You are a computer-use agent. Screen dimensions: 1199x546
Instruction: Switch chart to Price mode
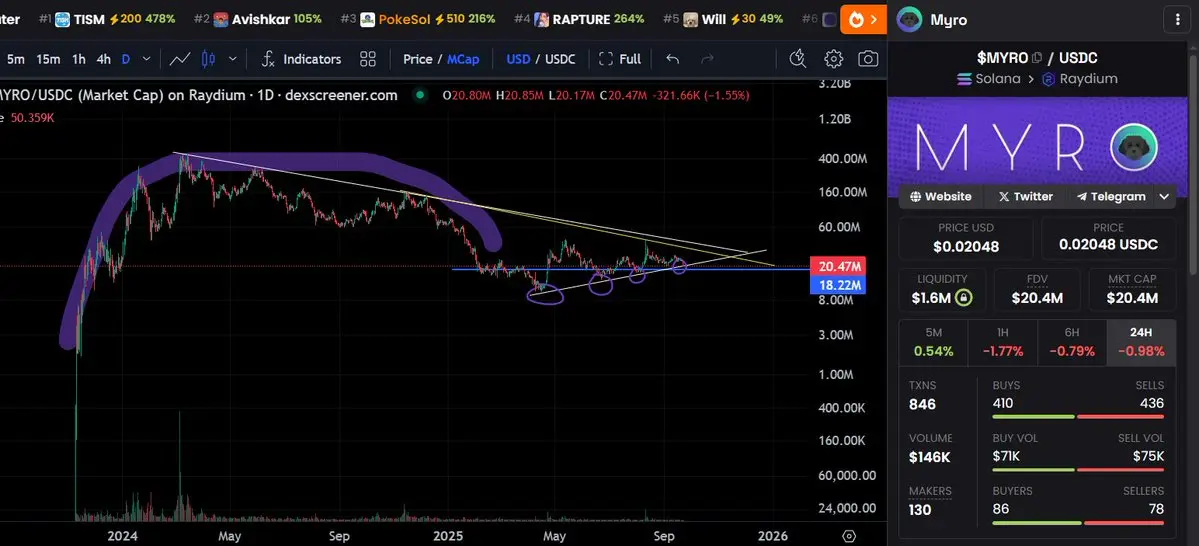[x=418, y=59]
